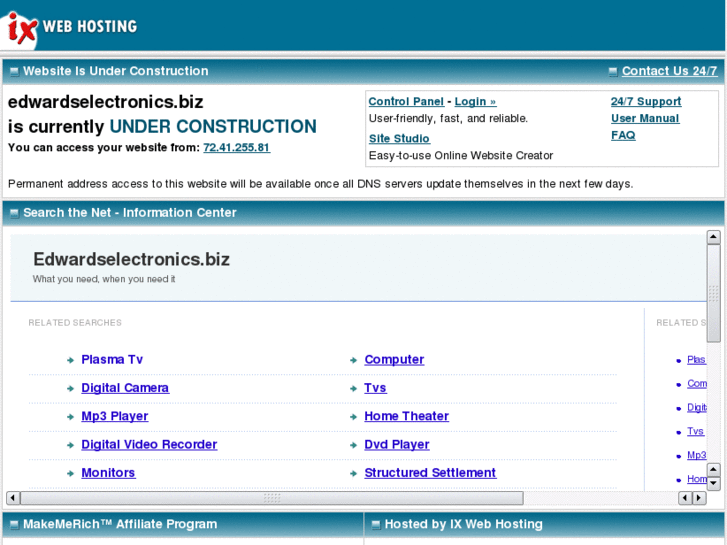Click the arrow icon beside Monitors

pyautogui.click(x=70, y=474)
